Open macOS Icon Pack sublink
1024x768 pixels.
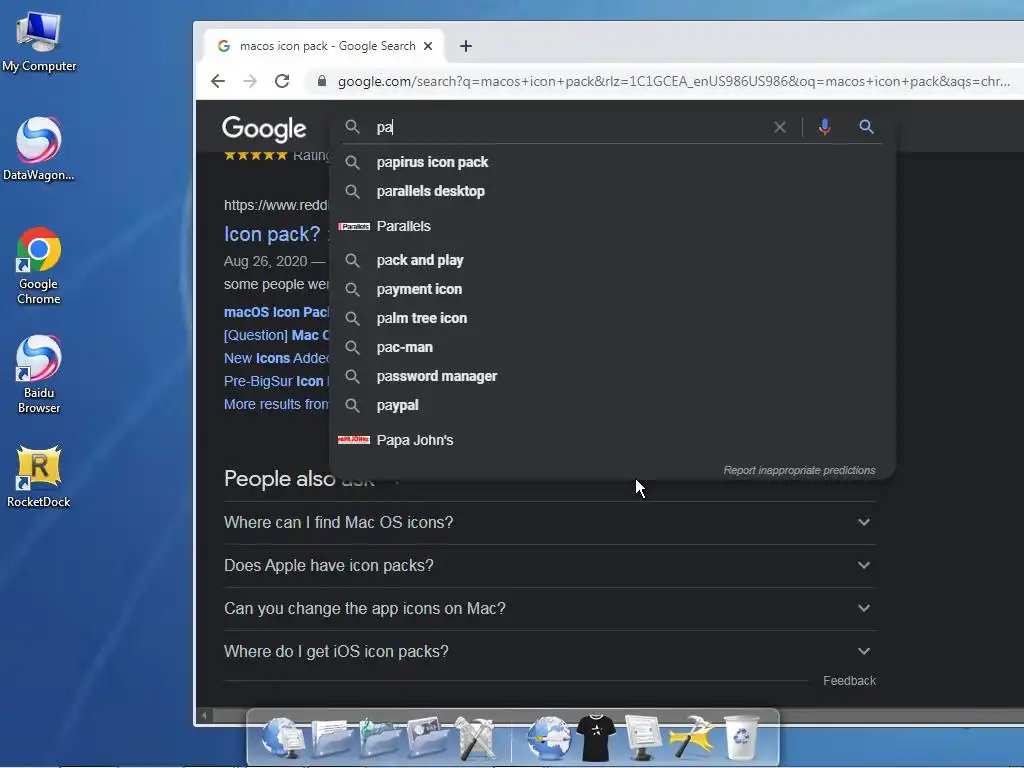pyautogui.click(x=276, y=312)
